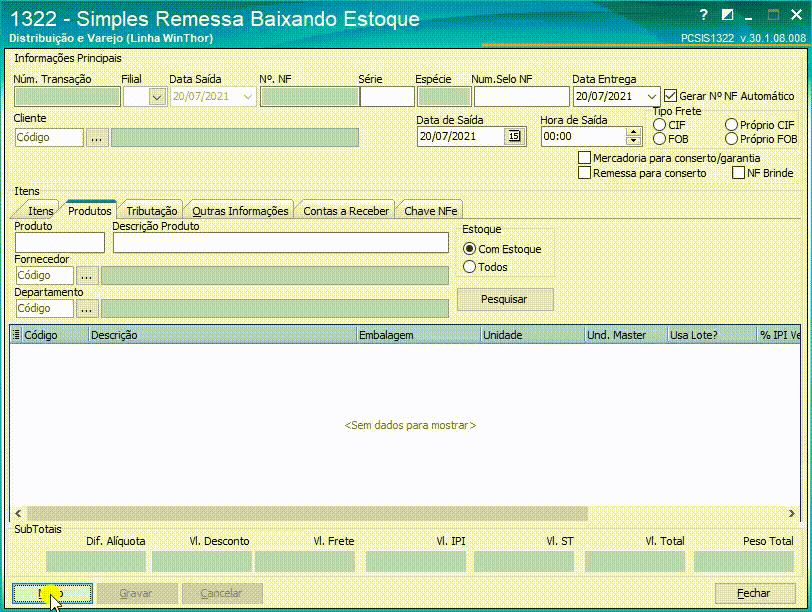
Task: Enable Mercadoria para conserto/garantia checkbox
Action: 584,158
